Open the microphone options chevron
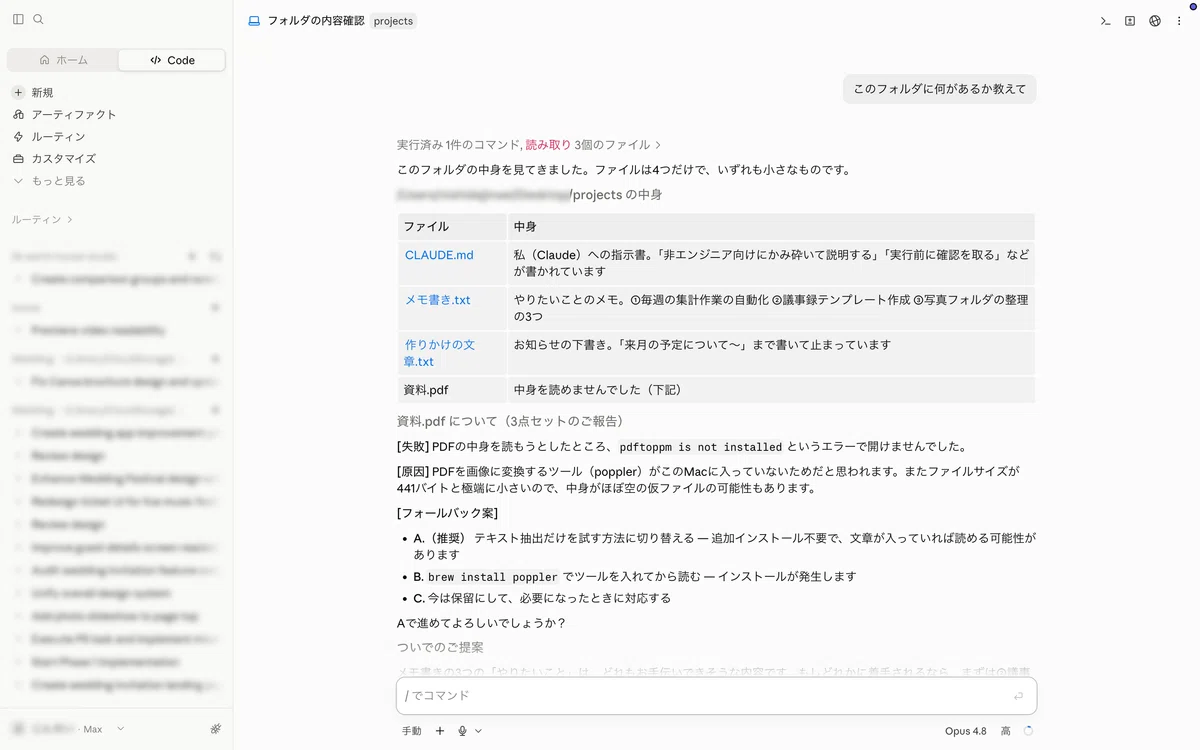Screen dimensions: 1200x750 pyautogui.click(x=478, y=731)
